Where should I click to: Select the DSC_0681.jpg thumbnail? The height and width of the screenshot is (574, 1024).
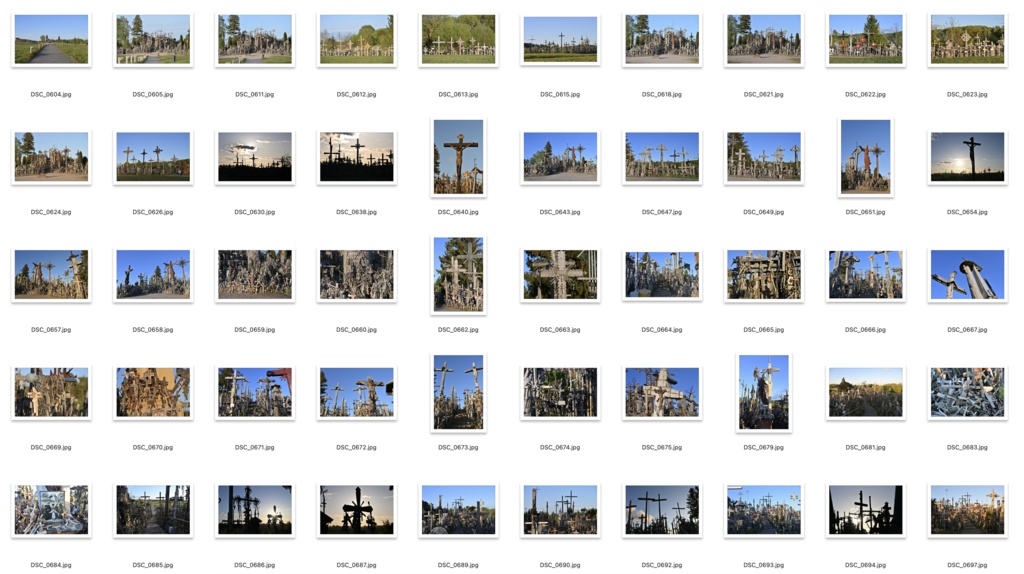pos(865,392)
